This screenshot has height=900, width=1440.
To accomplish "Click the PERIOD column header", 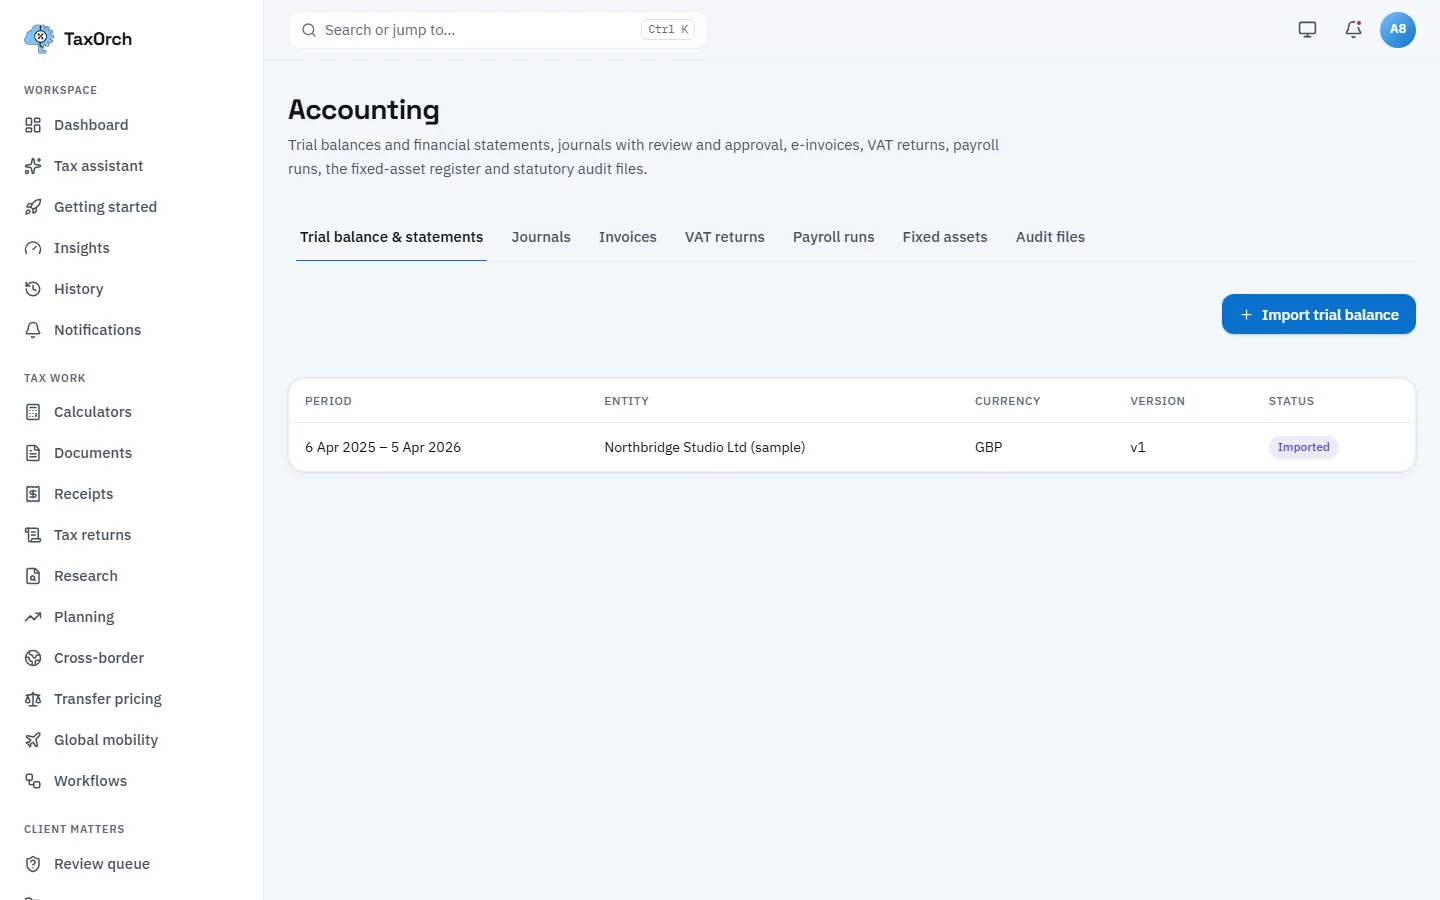I will [x=328, y=401].
